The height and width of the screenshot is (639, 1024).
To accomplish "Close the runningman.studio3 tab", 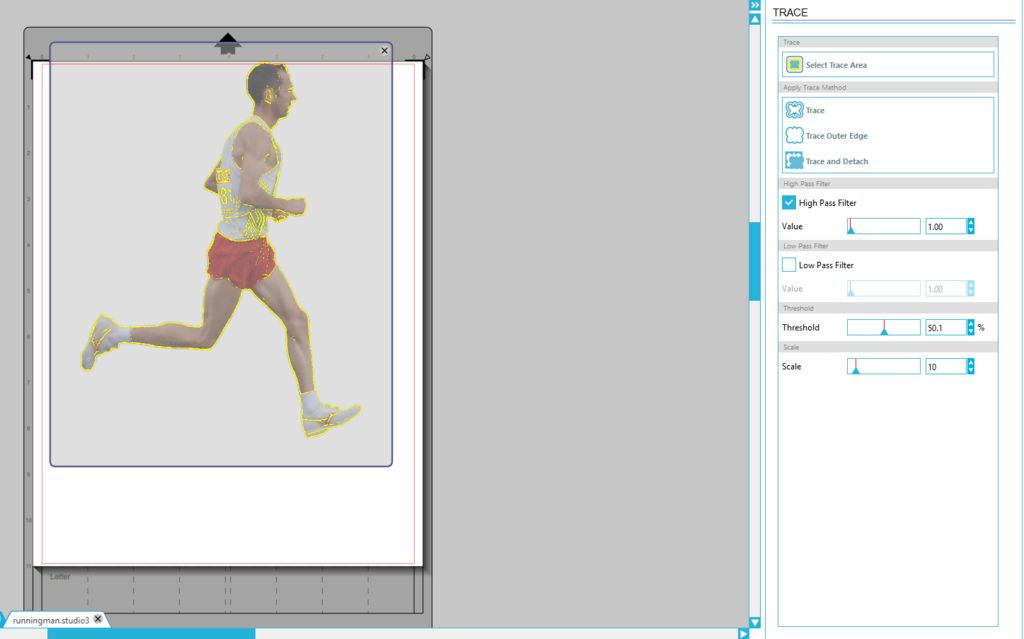I will pyautogui.click(x=98, y=620).
